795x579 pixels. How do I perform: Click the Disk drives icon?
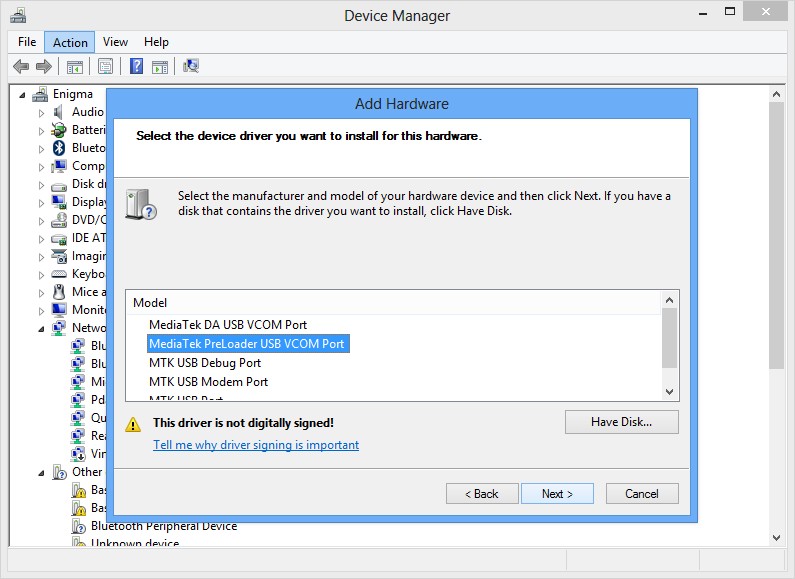click(59, 186)
